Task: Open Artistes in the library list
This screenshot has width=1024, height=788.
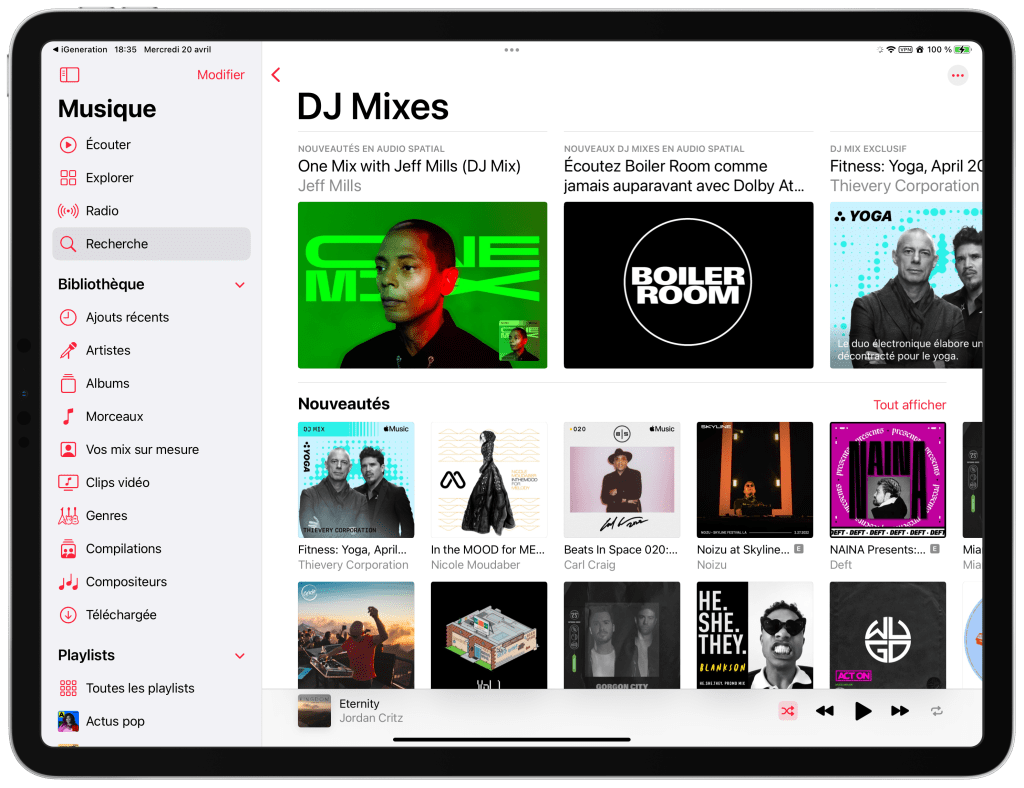Action: click(108, 351)
